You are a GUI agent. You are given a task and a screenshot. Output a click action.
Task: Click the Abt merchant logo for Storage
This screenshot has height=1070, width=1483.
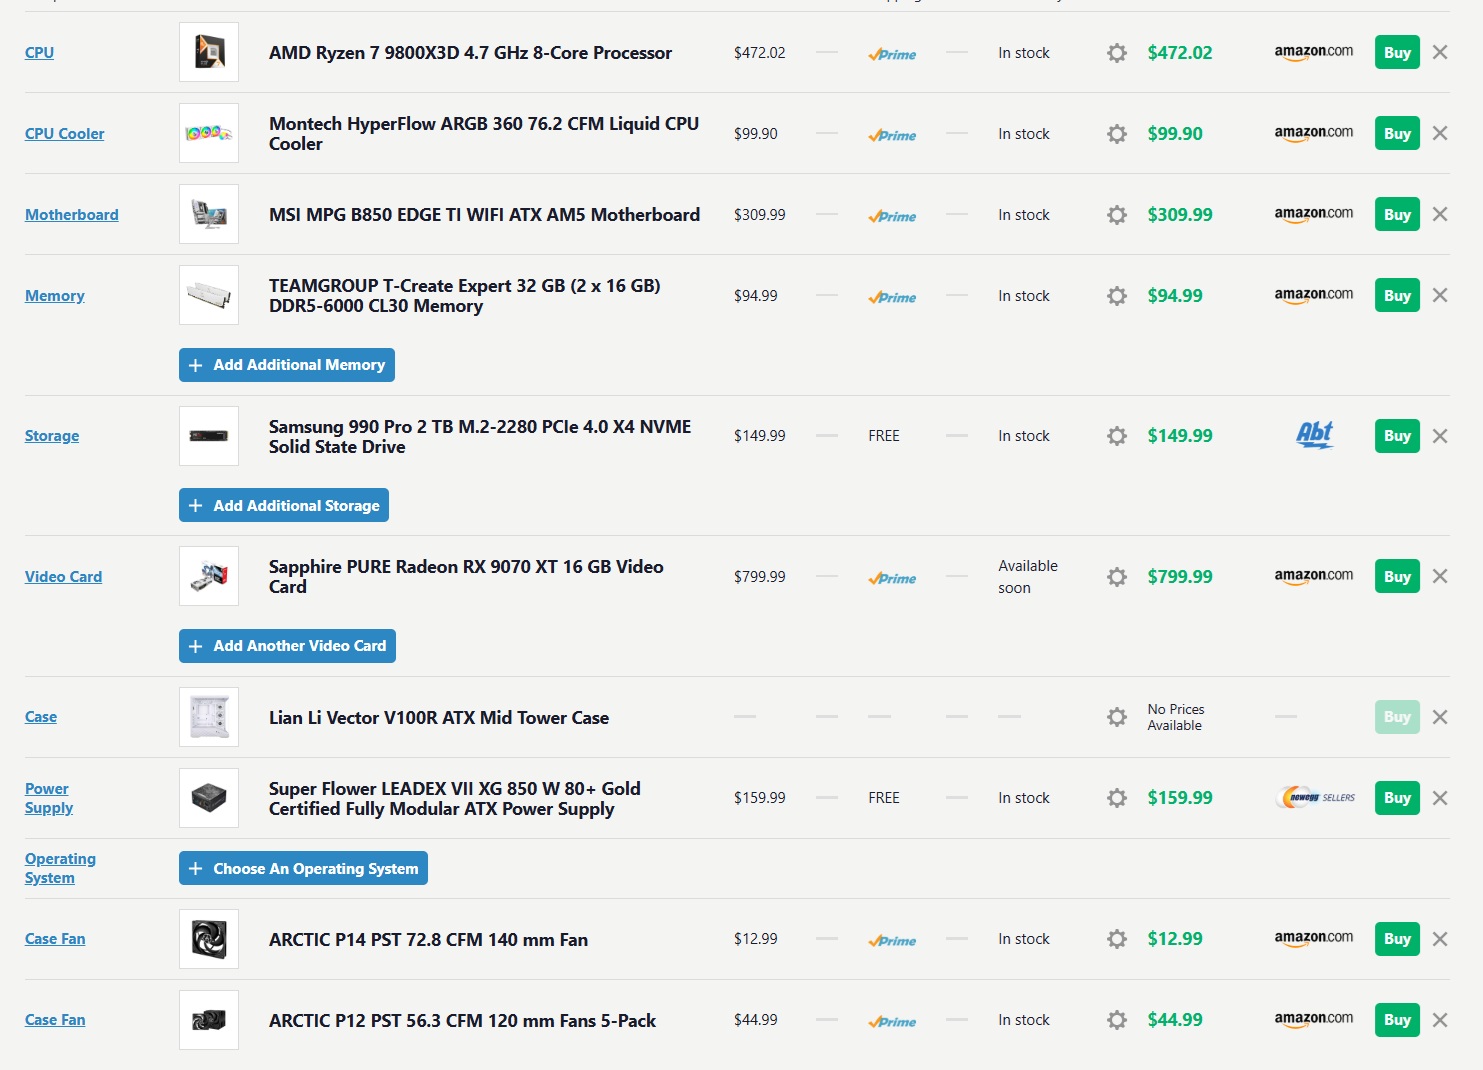click(x=1315, y=435)
